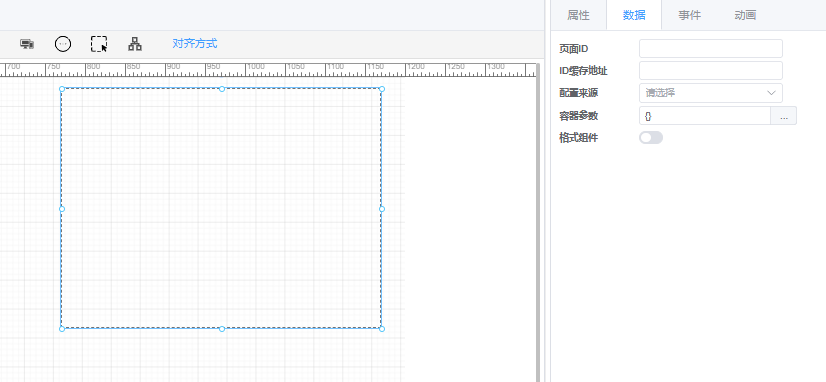Viewport: 826px width, 382px height.
Task: Click the top-left resize handle of selected container
Action: [62, 89]
